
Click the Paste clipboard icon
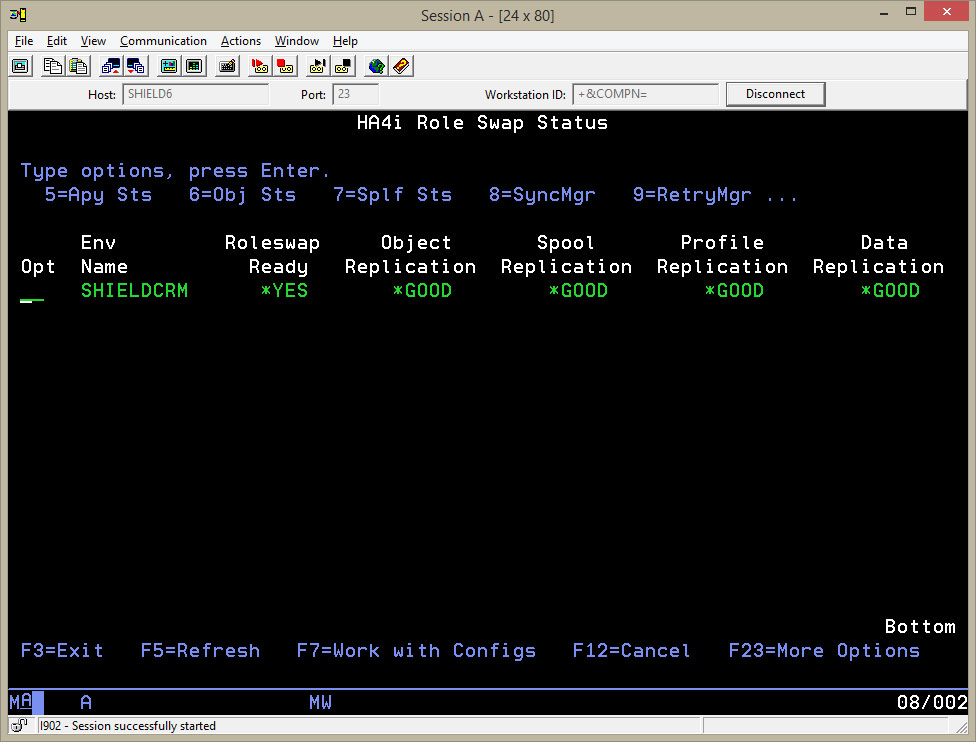[x=77, y=66]
